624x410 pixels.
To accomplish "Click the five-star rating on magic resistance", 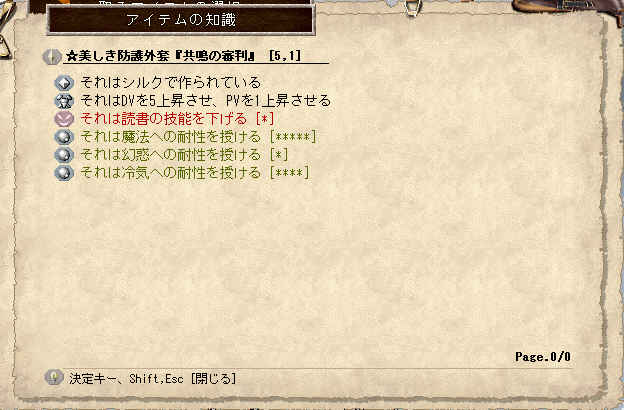I will (x=293, y=137).
